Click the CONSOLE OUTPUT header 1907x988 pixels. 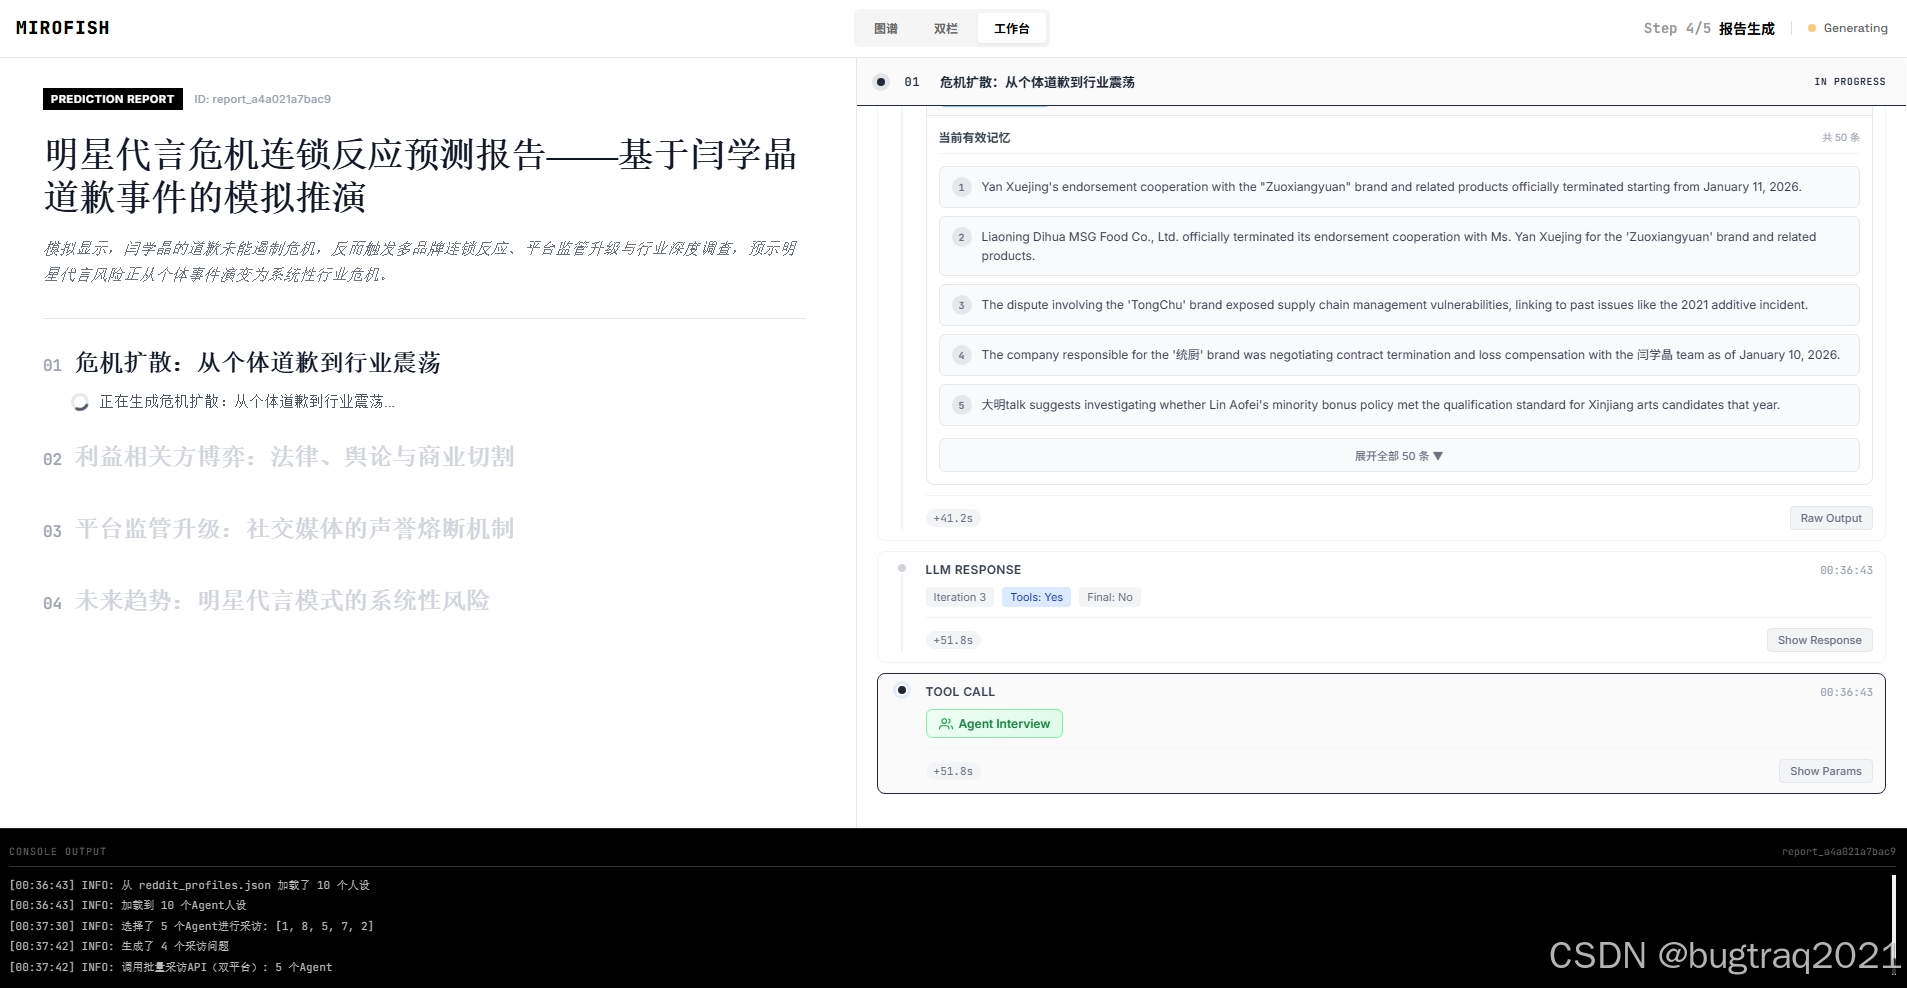tap(58, 852)
